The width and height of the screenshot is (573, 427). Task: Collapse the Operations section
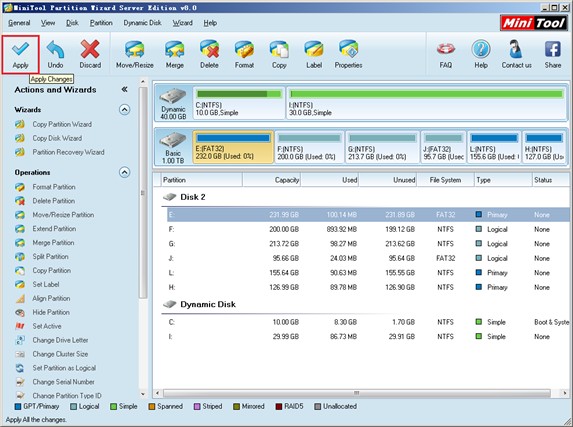click(x=125, y=172)
